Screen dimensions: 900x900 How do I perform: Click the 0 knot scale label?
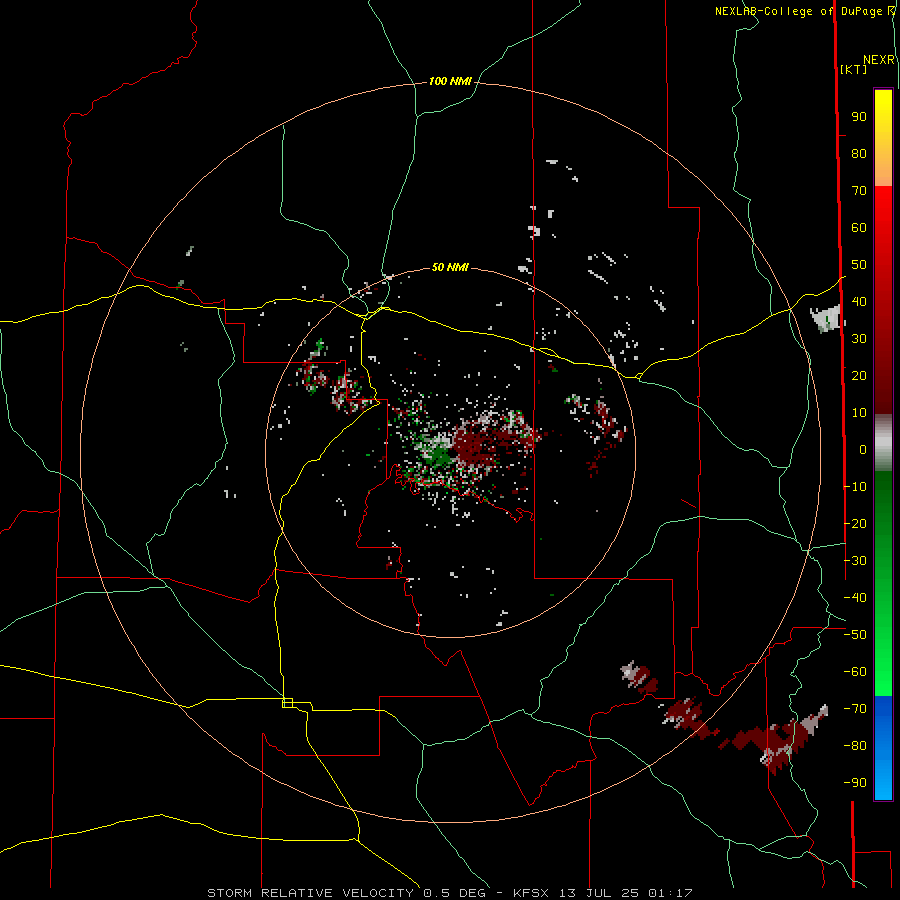tap(863, 450)
